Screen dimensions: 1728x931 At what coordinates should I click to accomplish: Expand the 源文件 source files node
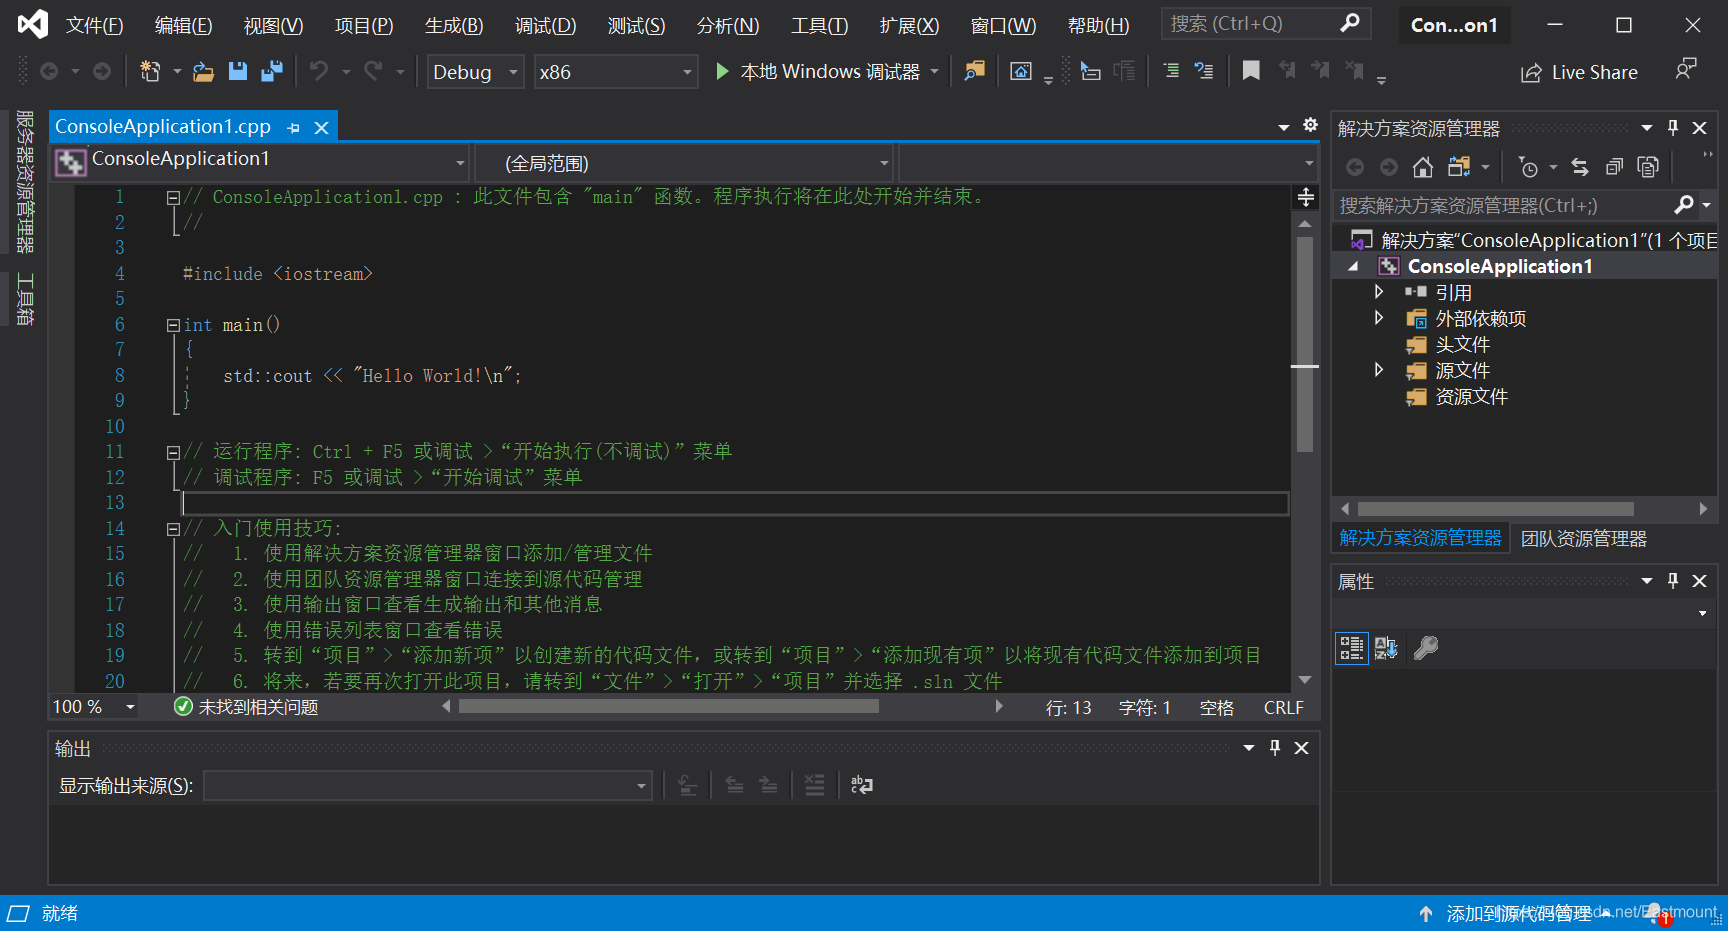[1379, 370]
